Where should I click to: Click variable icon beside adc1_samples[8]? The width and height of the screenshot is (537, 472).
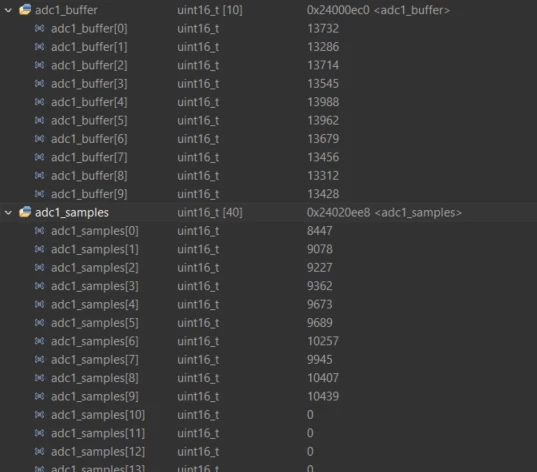click(39, 378)
